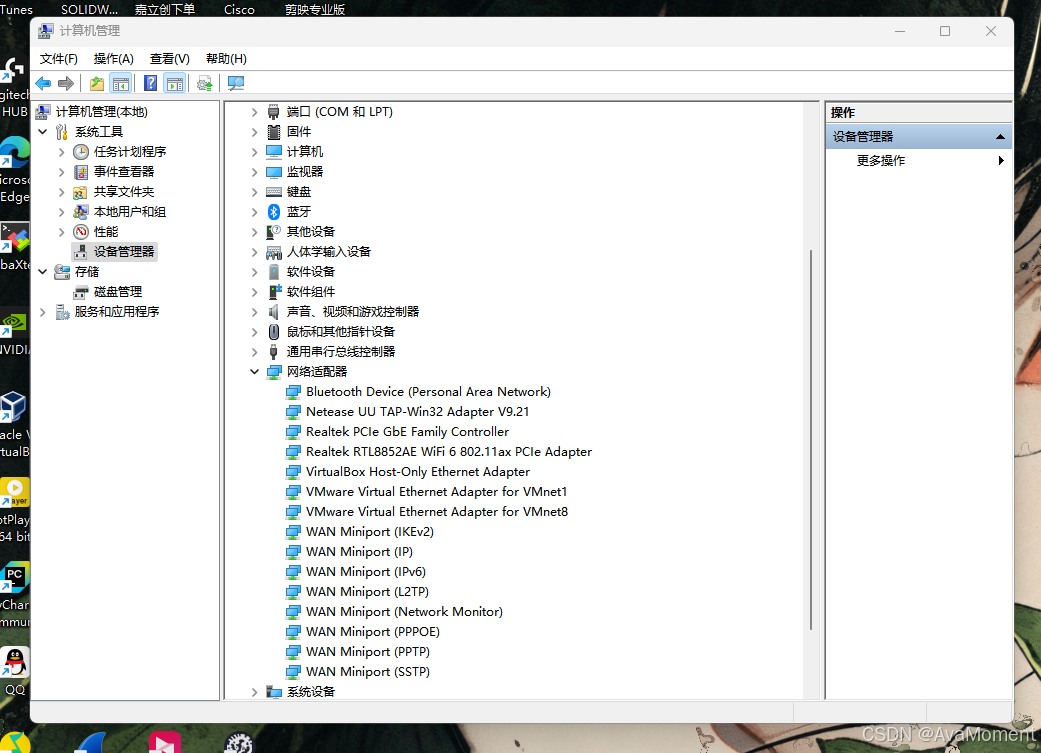
Task: Select WAN Miniport (IKEv2)
Action: (370, 532)
